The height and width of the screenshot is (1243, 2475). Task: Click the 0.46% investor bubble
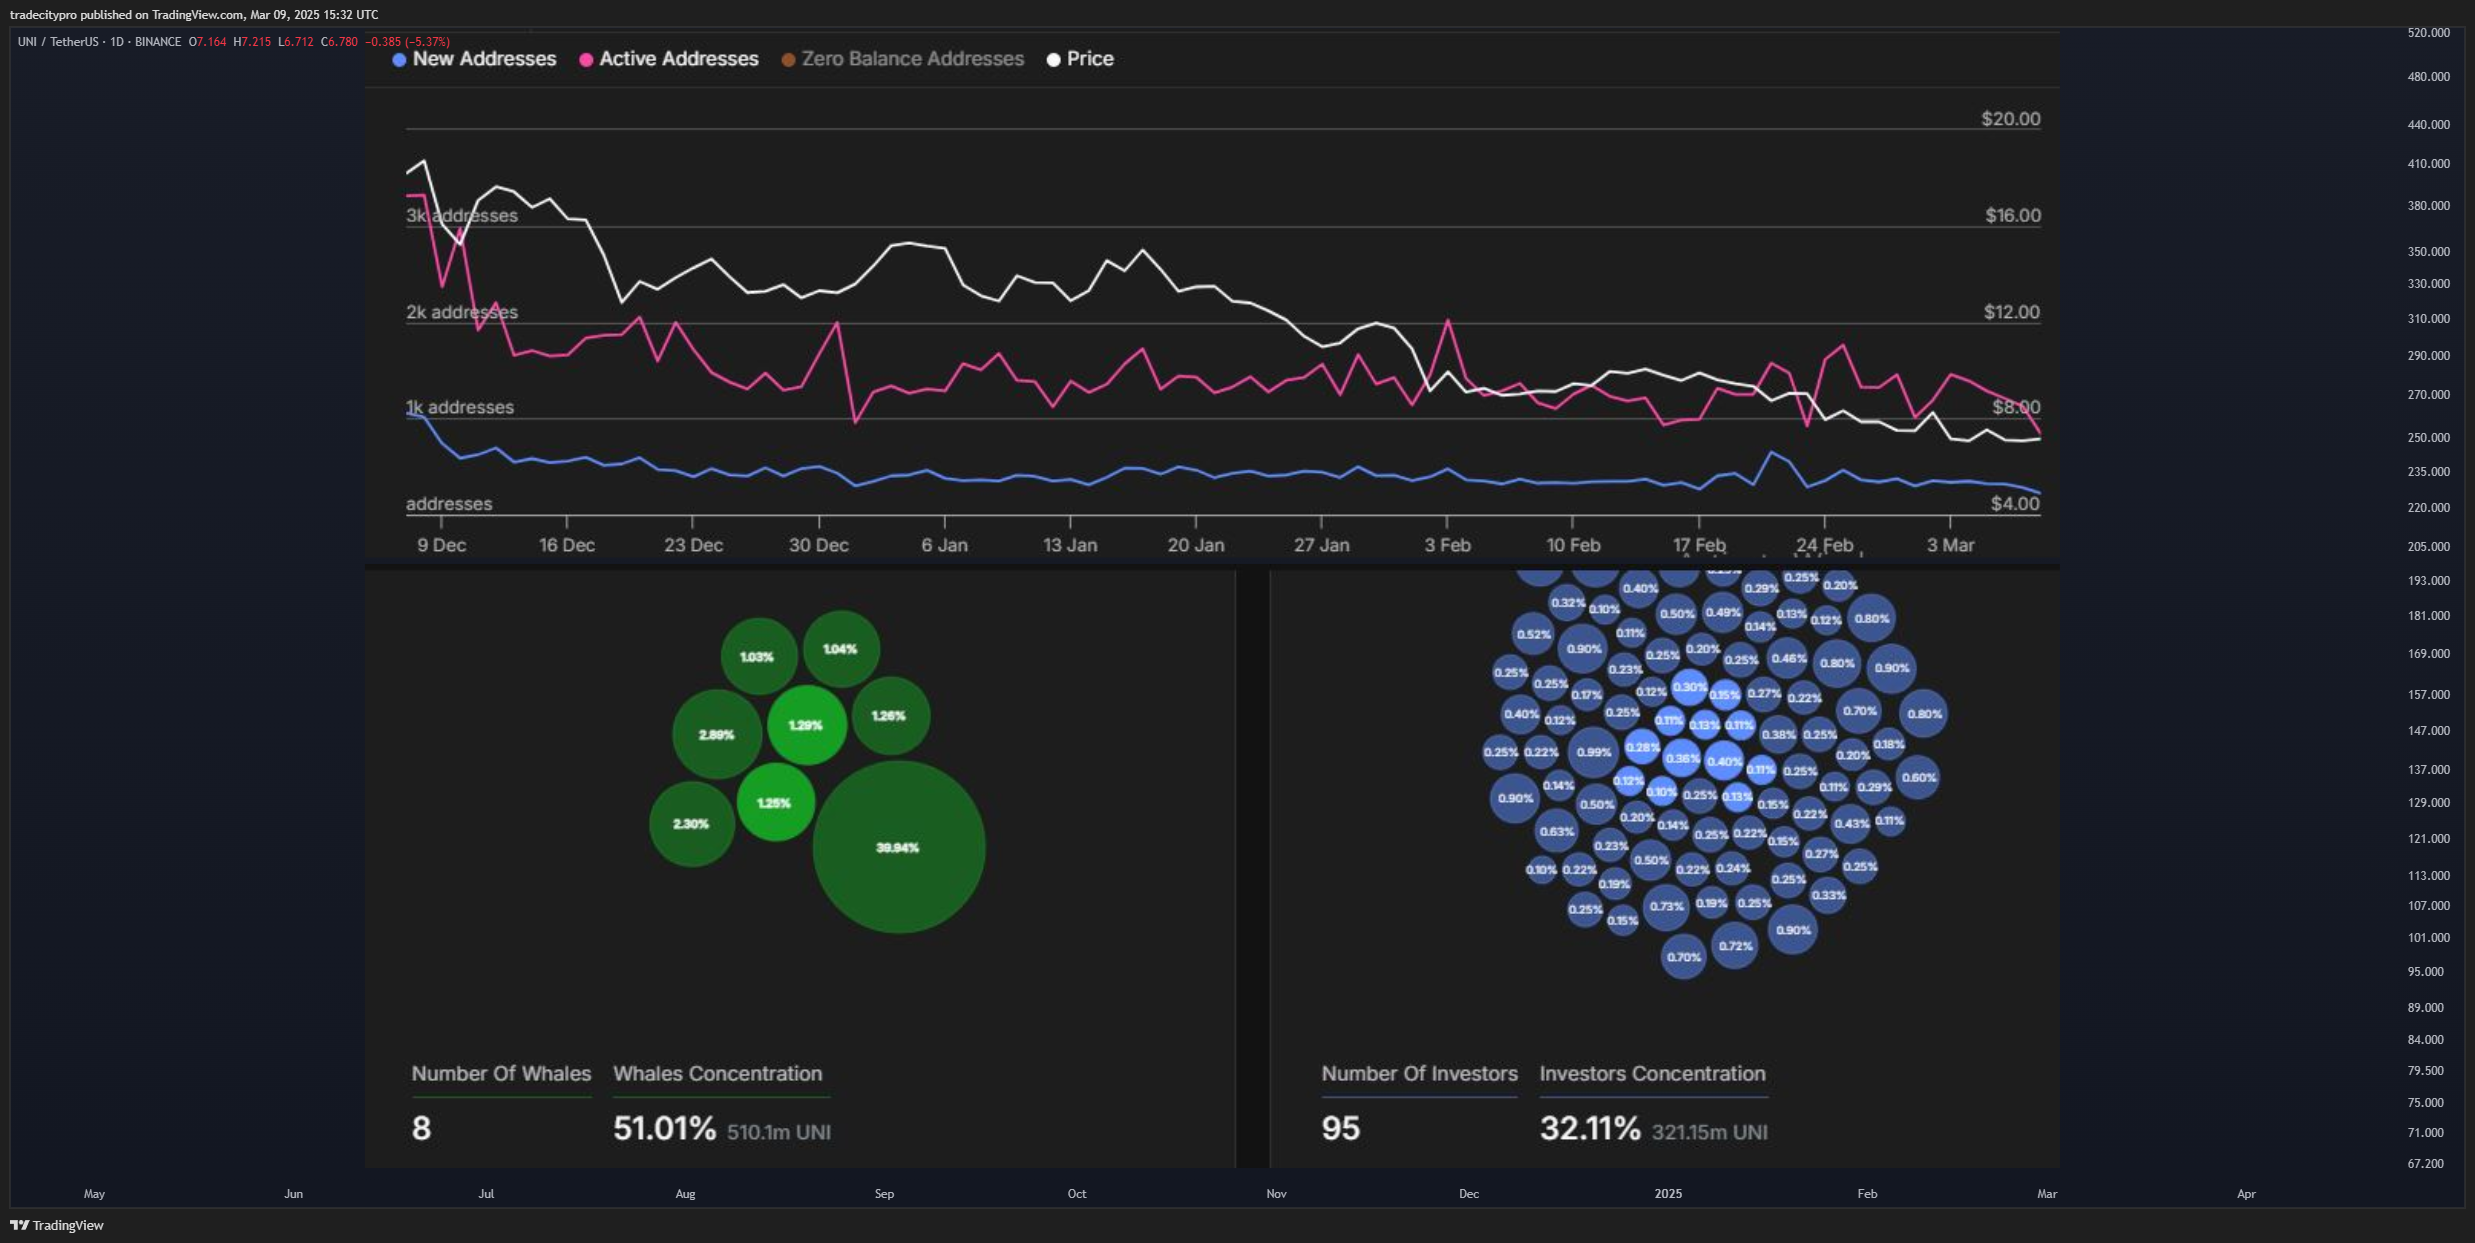pos(1789,659)
